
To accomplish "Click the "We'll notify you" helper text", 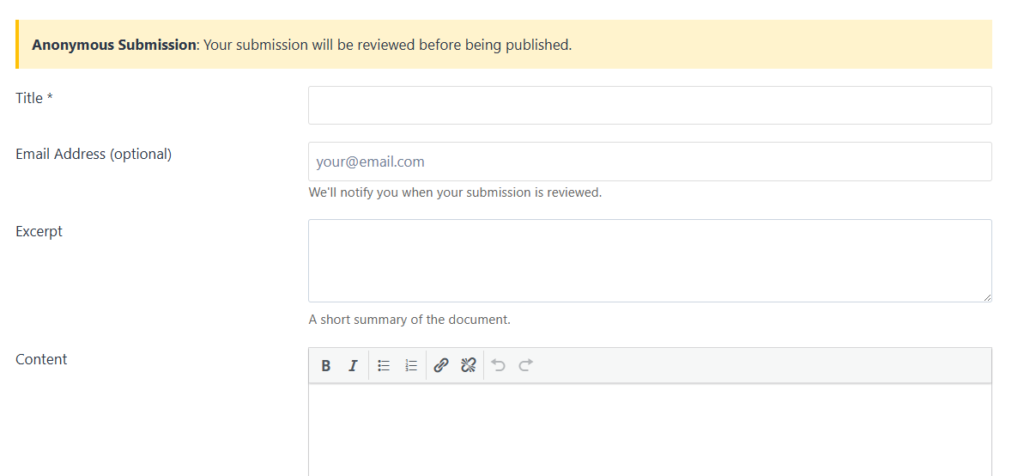I will point(455,193).
